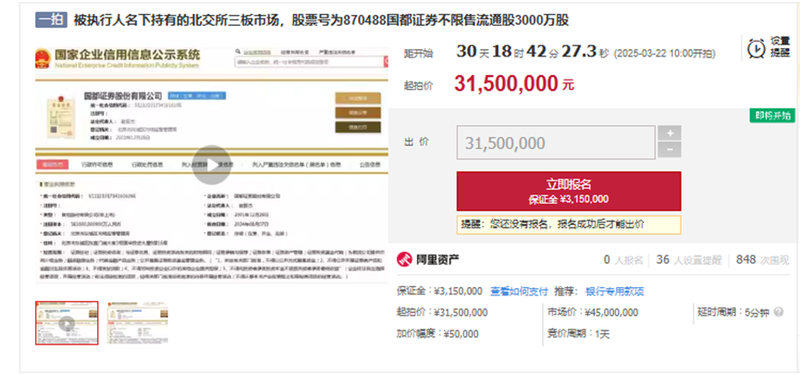Select the second image thumbnail
Screen dimensions: 800x375
pyautogui.click(x=137, y=323)
